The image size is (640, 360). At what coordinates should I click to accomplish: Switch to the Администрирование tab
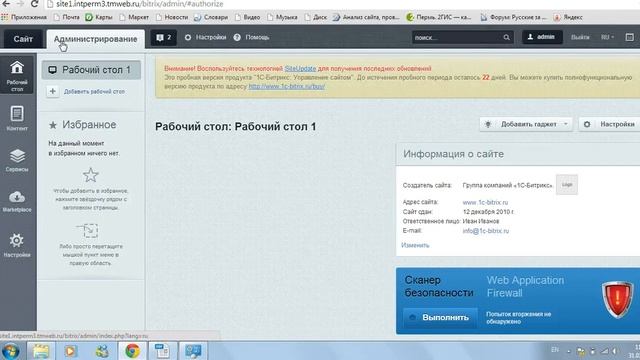coord(96,39)
